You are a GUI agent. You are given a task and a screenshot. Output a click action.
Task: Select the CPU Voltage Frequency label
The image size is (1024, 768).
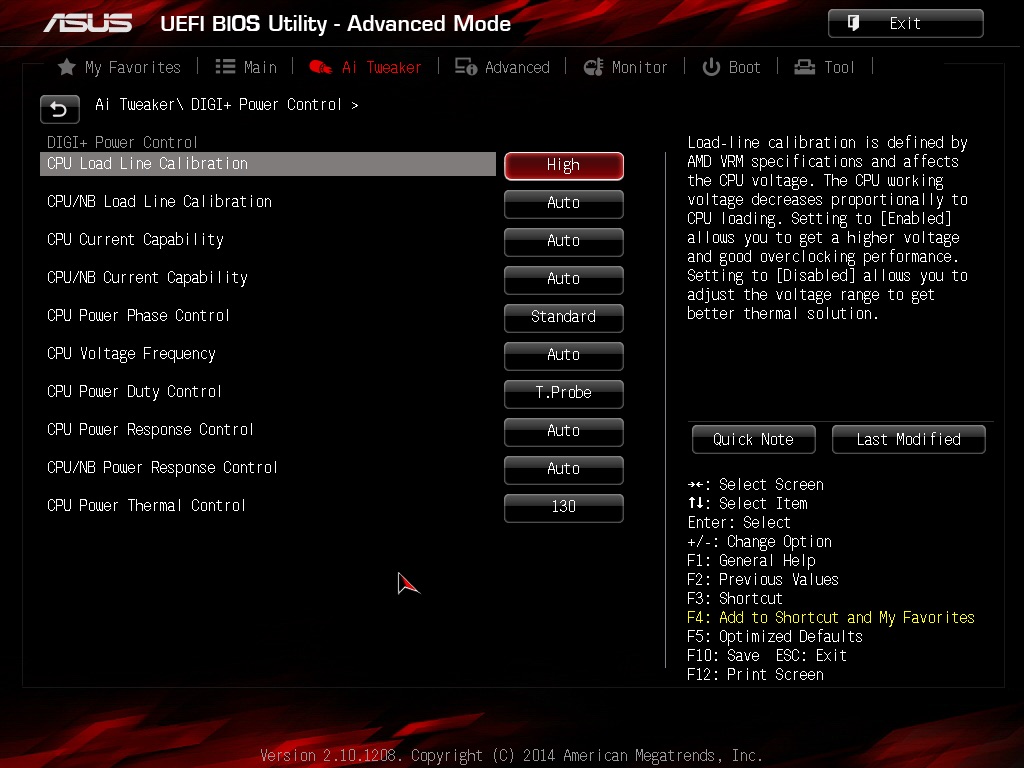[x=131, y=353]
